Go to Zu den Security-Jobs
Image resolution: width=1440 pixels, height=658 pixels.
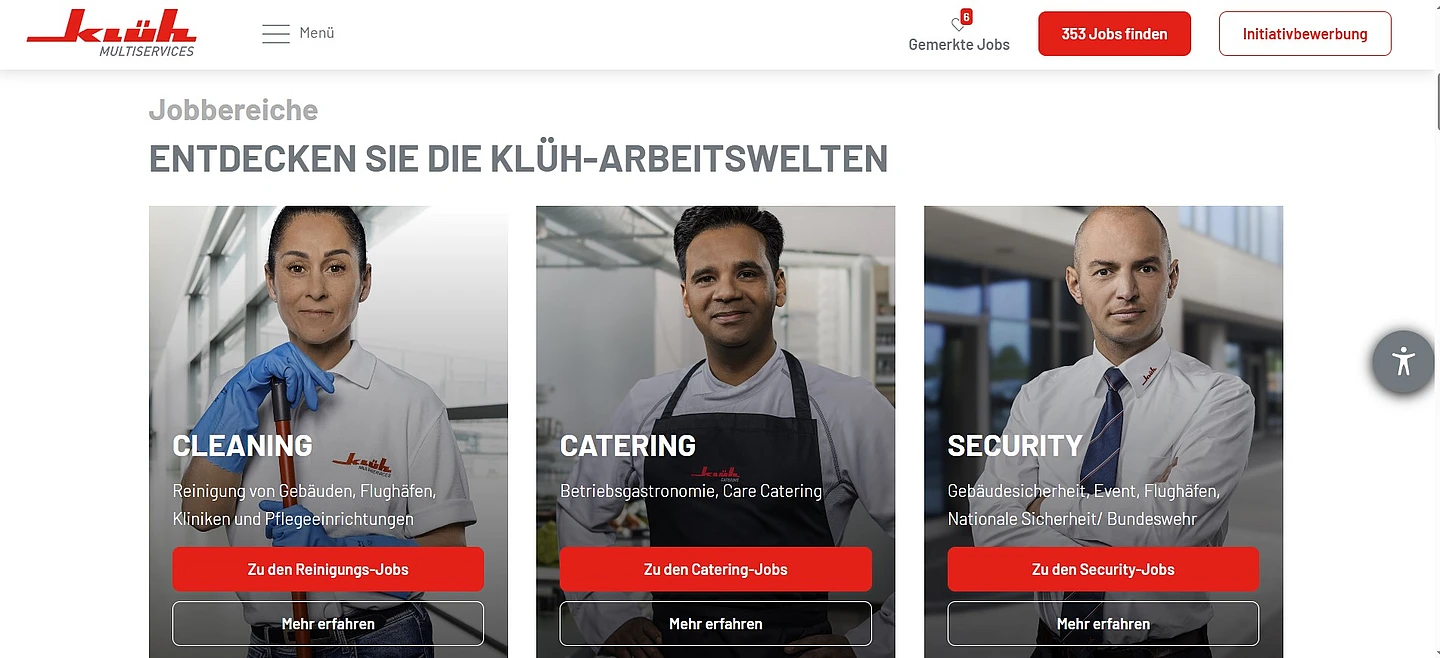pyautogui.click(x=1103, y=569)
